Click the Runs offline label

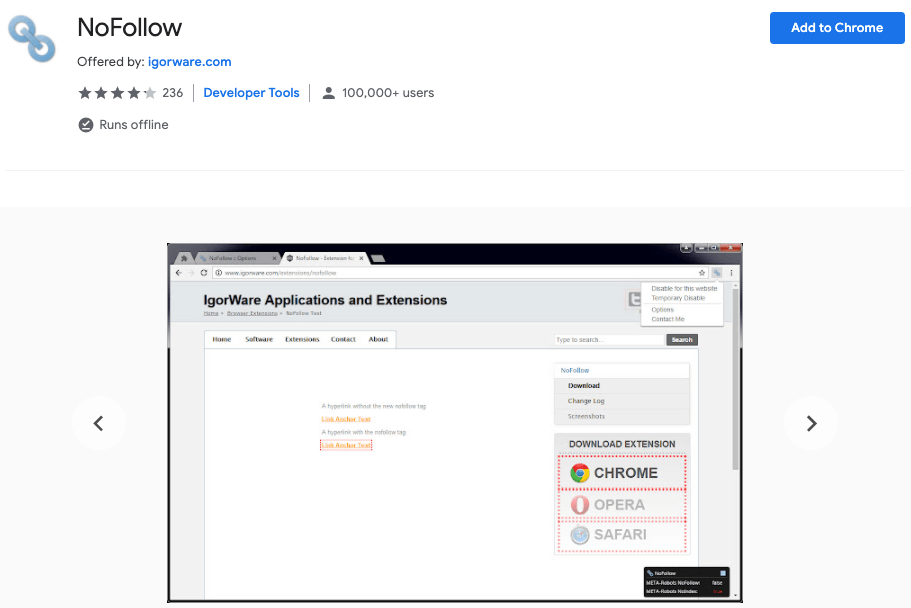(x=134, y=125)
